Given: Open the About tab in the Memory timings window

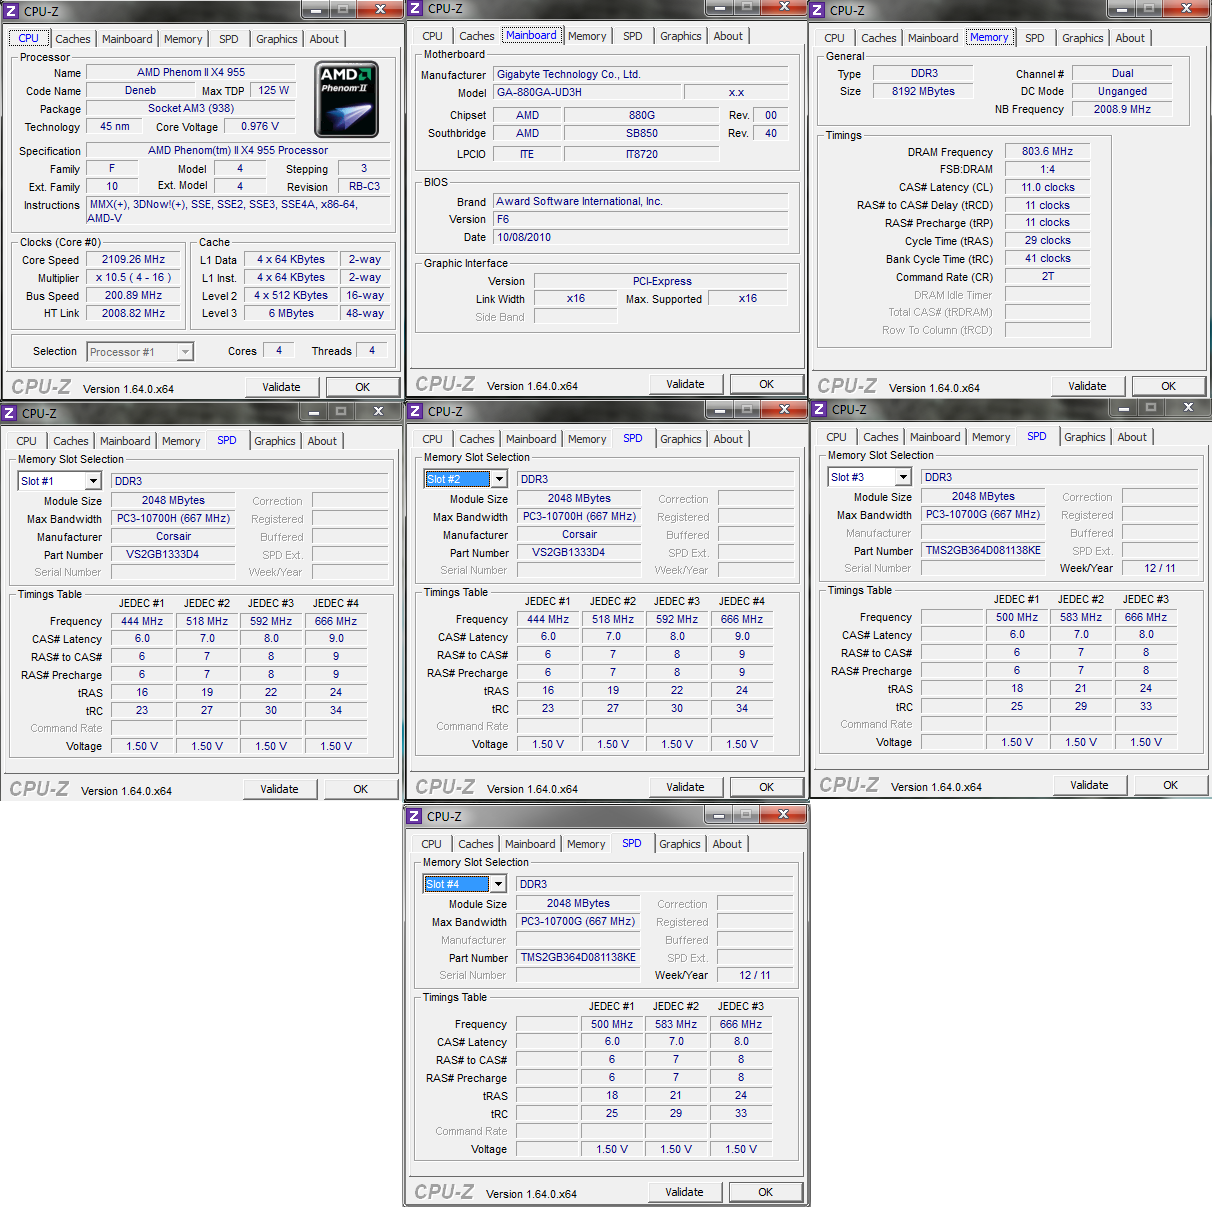Looking at the screenshot, I should point(1130,38).
